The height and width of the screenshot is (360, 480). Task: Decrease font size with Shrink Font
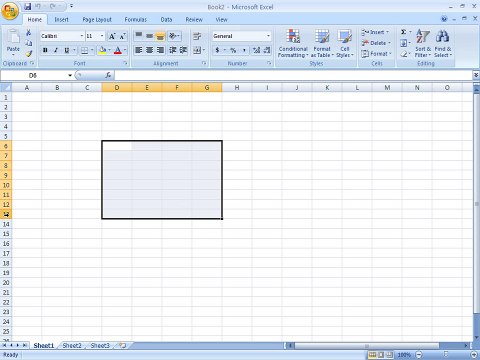coord(122,36)
